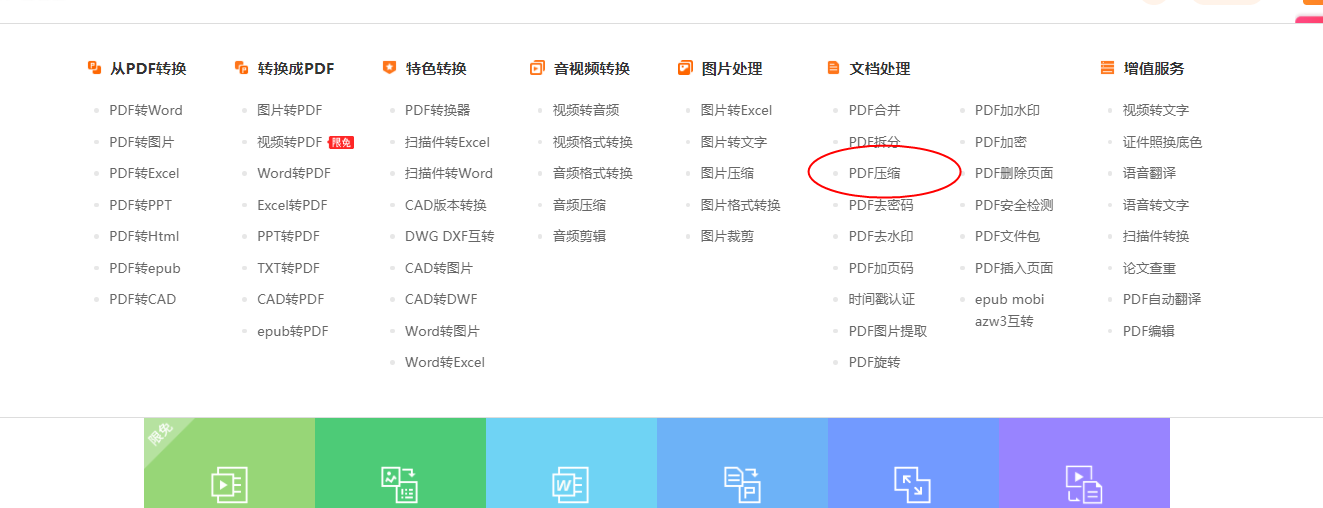Viewport: 1323px width, 508px height.
Task: Choose the PDF转Excel option
Action: pos(144,173)
